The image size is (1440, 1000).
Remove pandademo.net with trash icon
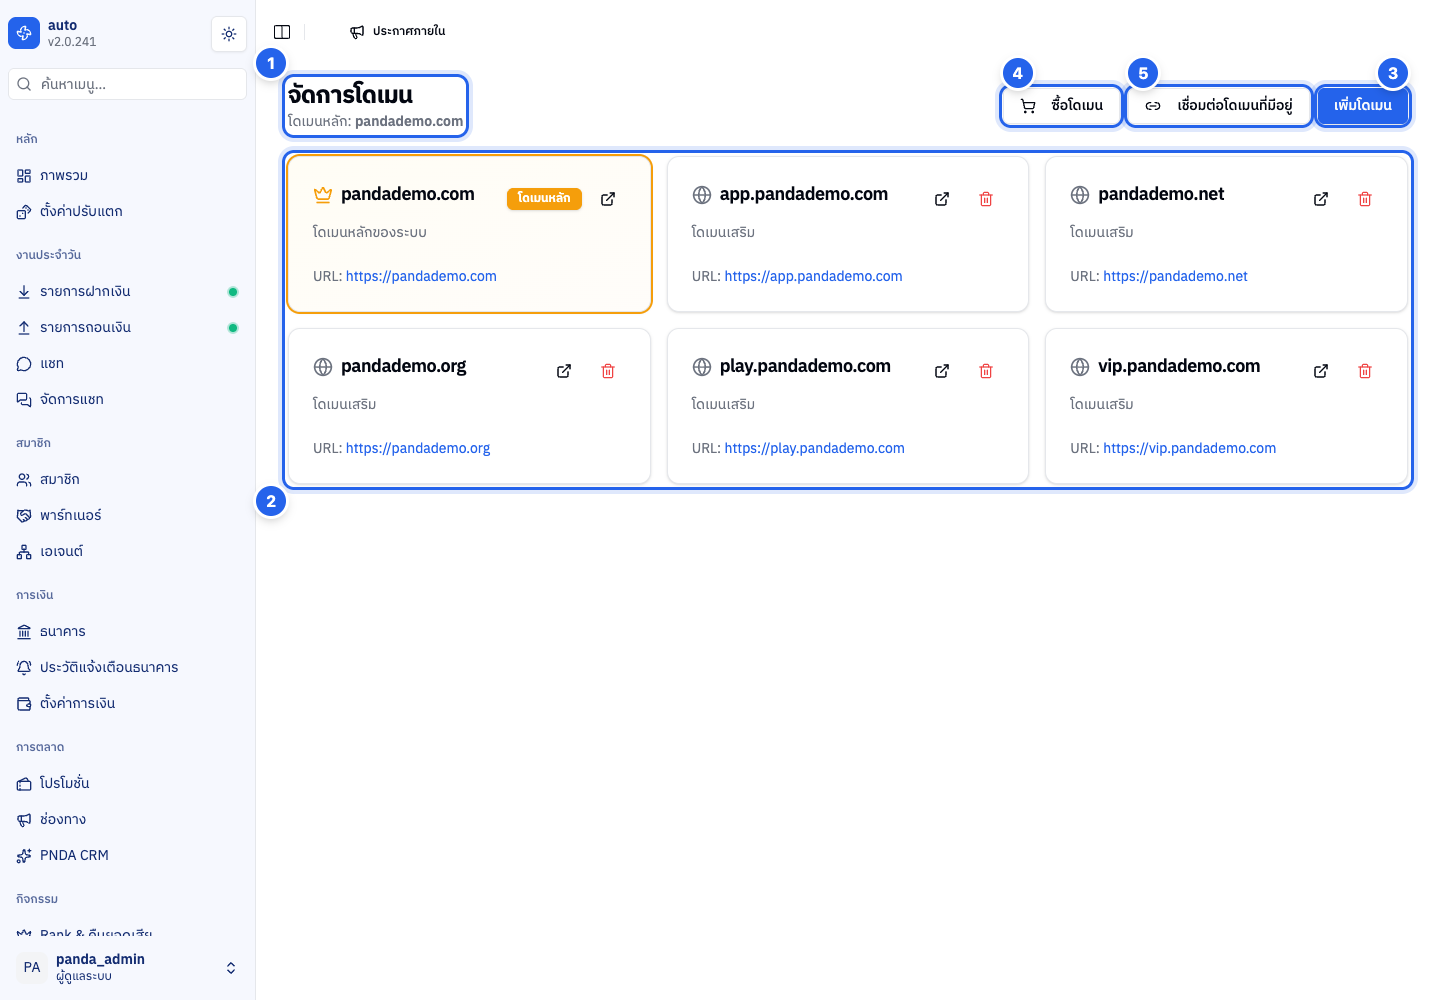[1365, 199]
